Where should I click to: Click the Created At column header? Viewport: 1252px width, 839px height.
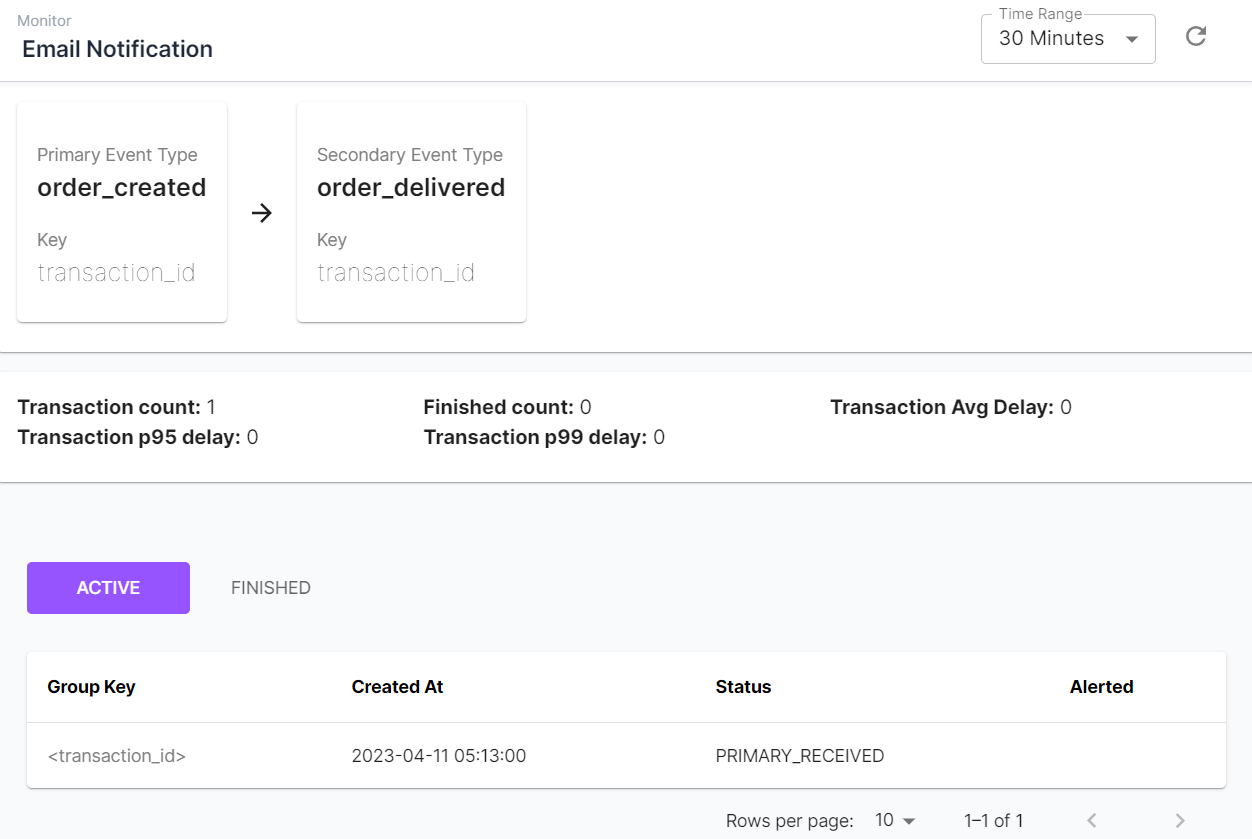[x=397, y=687]
